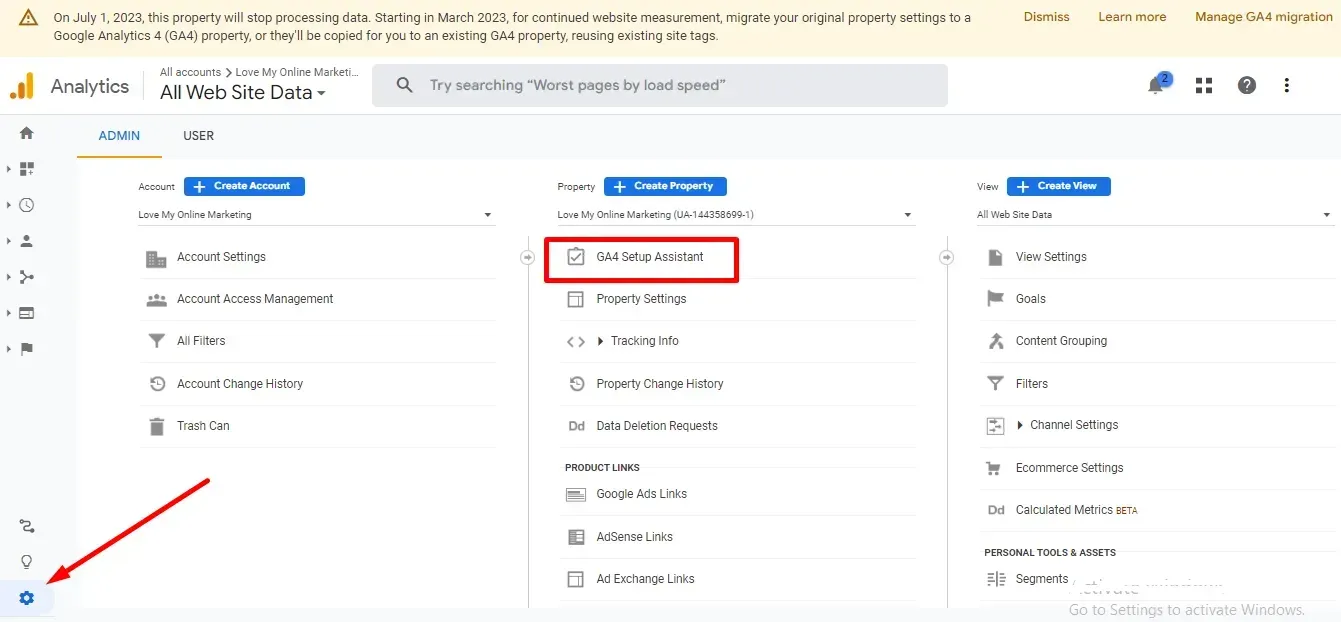Open the Behavior icon in sidebar
Viewport: 1341px width, 622px height.
tap(27, 313)
